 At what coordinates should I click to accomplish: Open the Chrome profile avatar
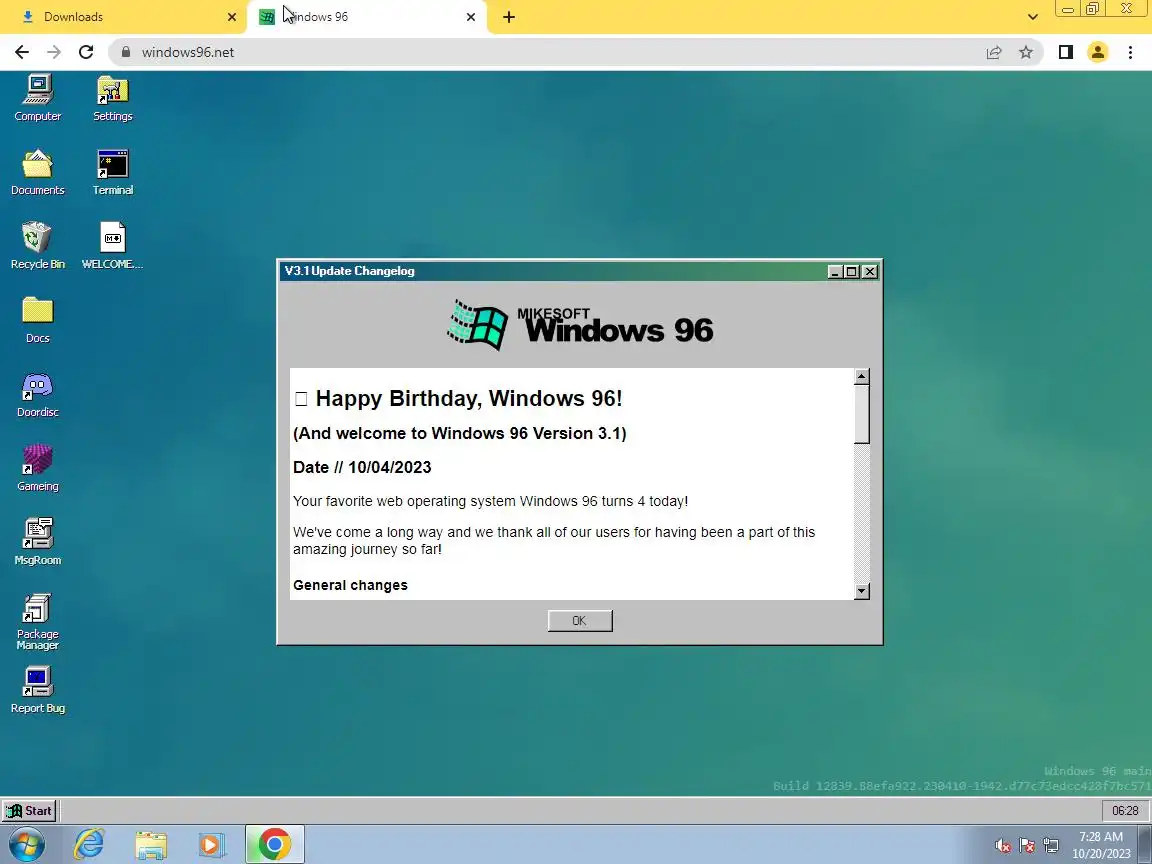click(1098, 52)
